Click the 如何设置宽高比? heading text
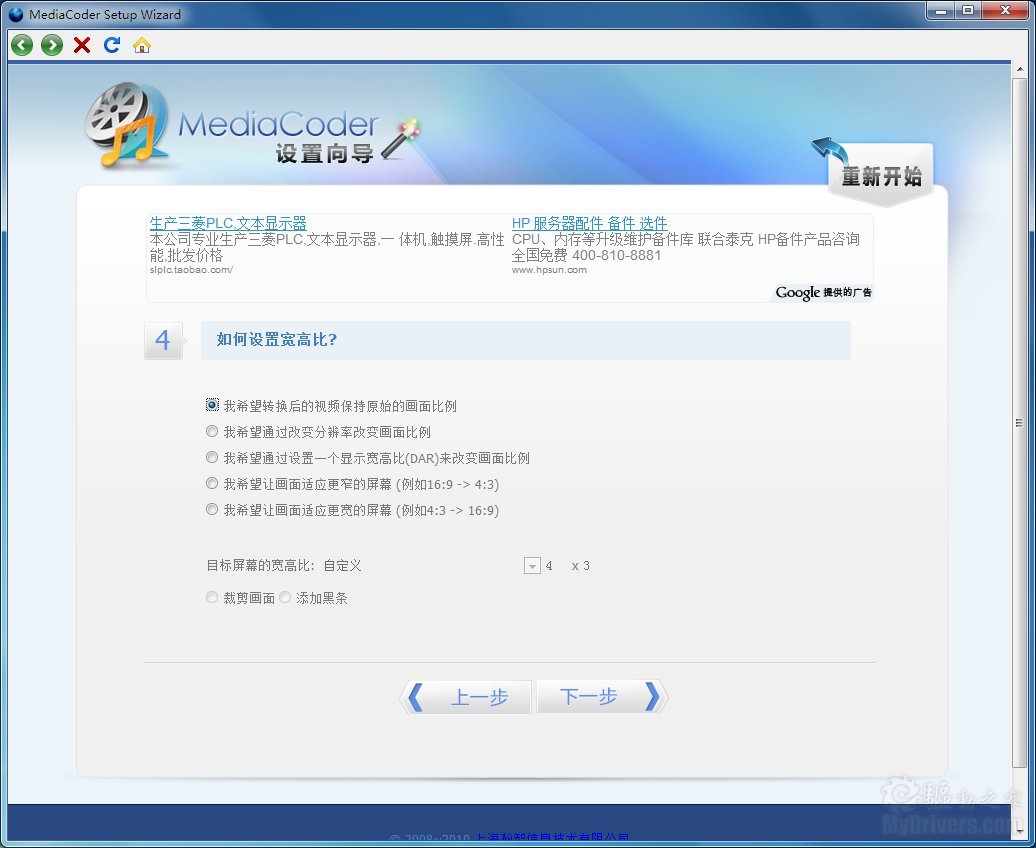This screenshot has height=848, width=1036. 277,340
